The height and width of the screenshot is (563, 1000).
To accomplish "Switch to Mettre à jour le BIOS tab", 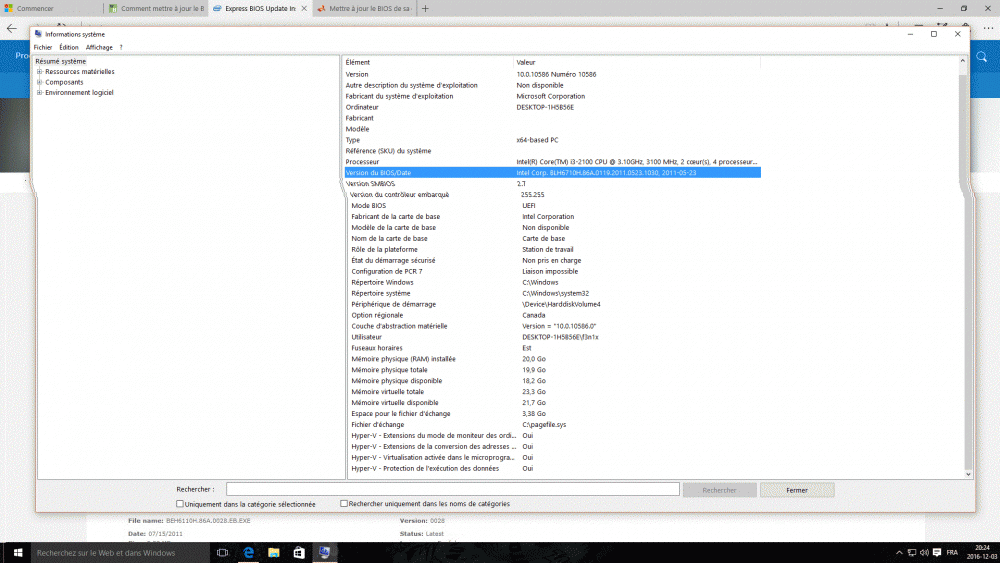I will 364,8.
